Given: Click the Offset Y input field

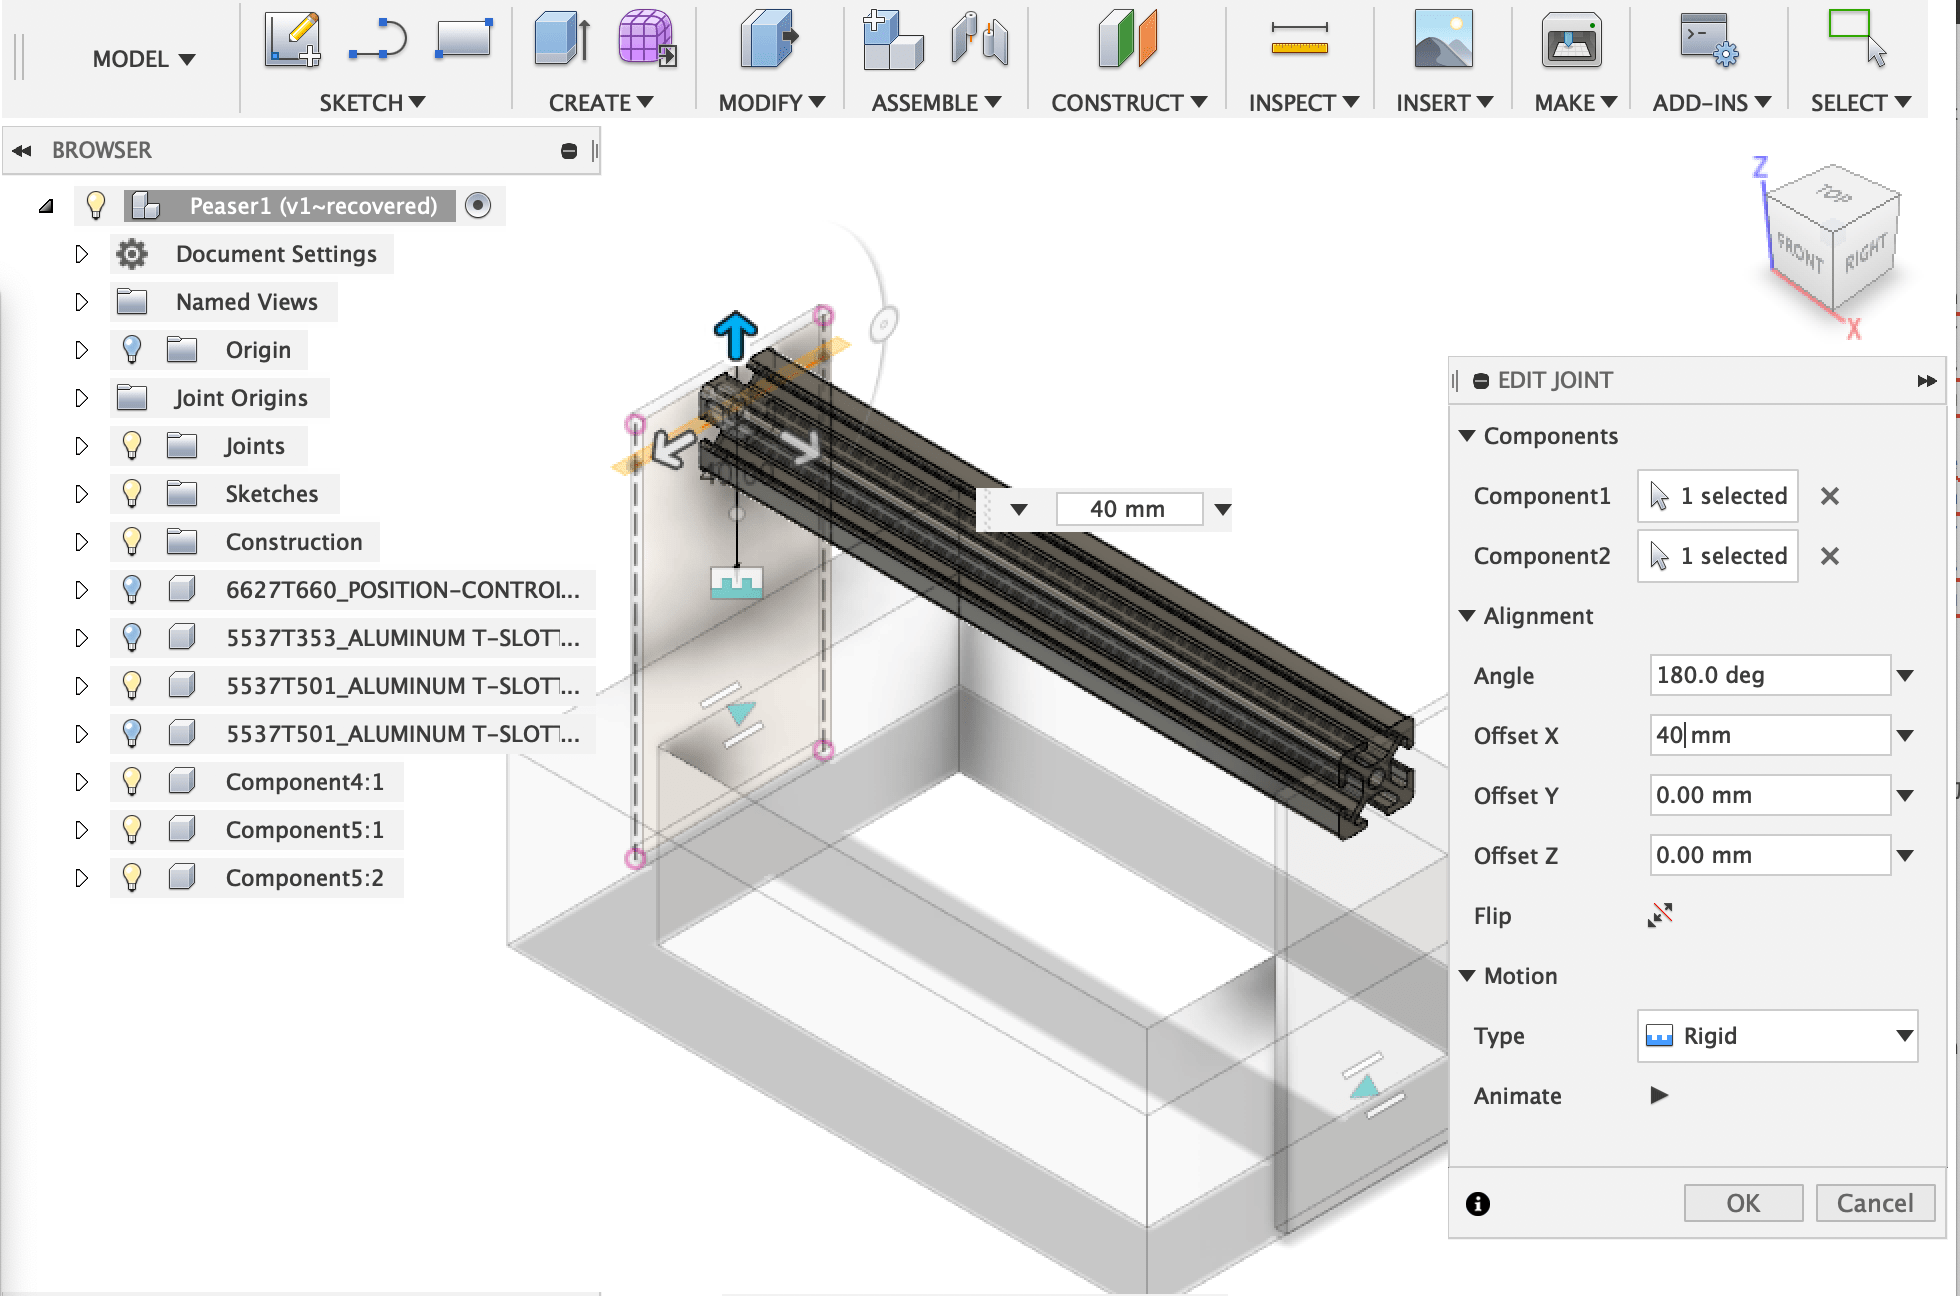Looking at the screenshot, I should click(1768, 795).
